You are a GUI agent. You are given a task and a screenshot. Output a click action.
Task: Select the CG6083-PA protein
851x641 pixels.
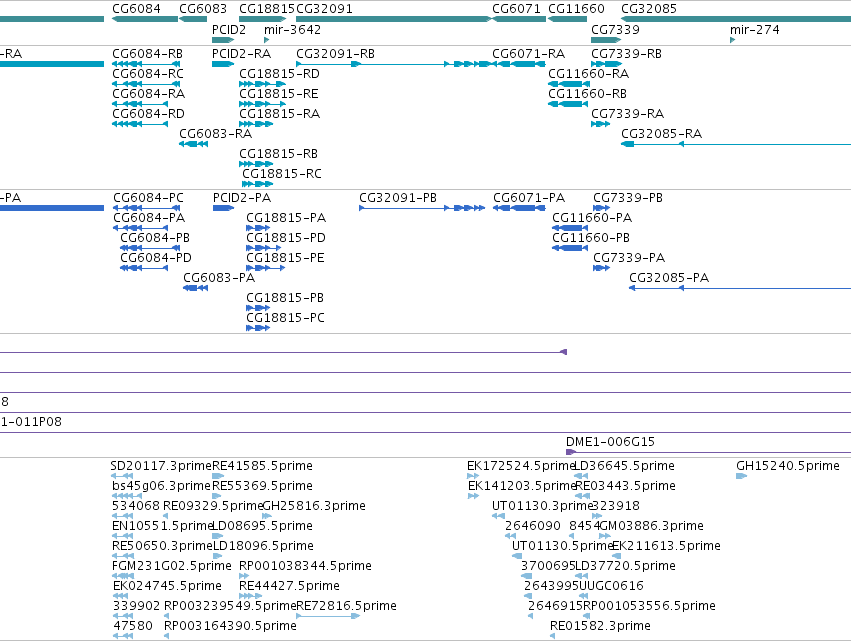[219, 278]
